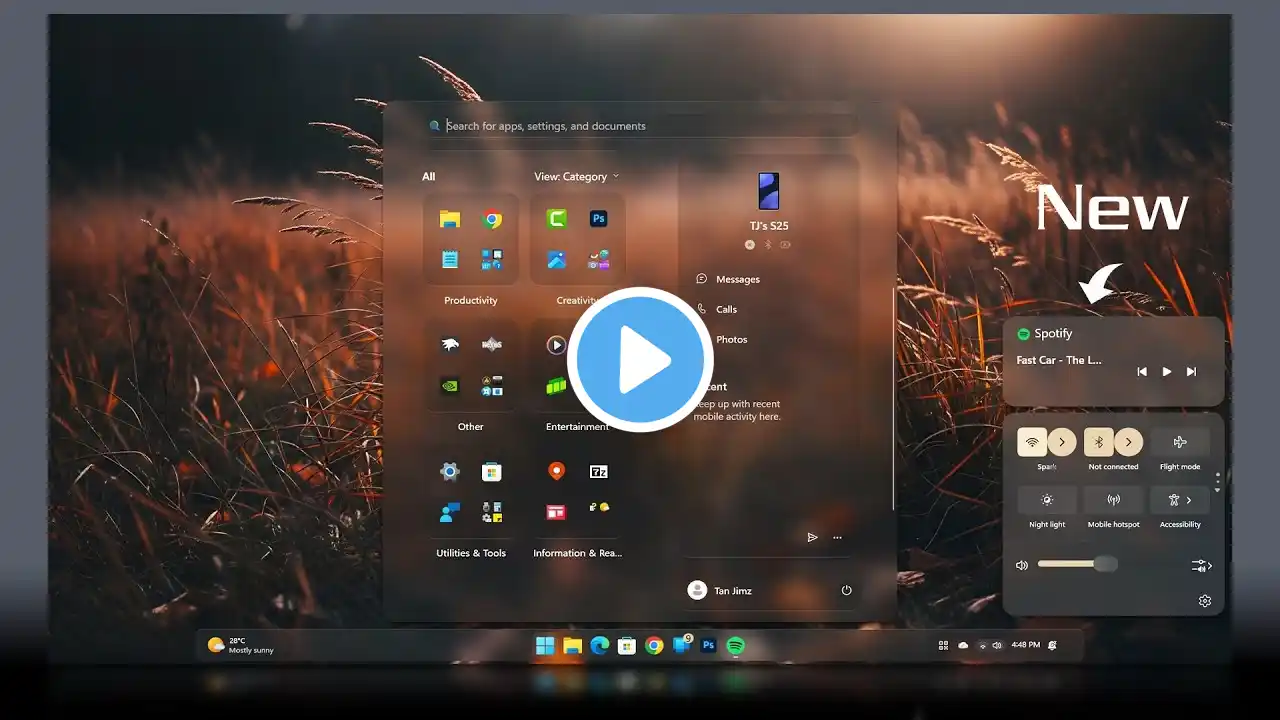1280x720 pixels.
Task: Enable Mobile hotspot
Action: pyautogui.click(x=1113, y=500)
